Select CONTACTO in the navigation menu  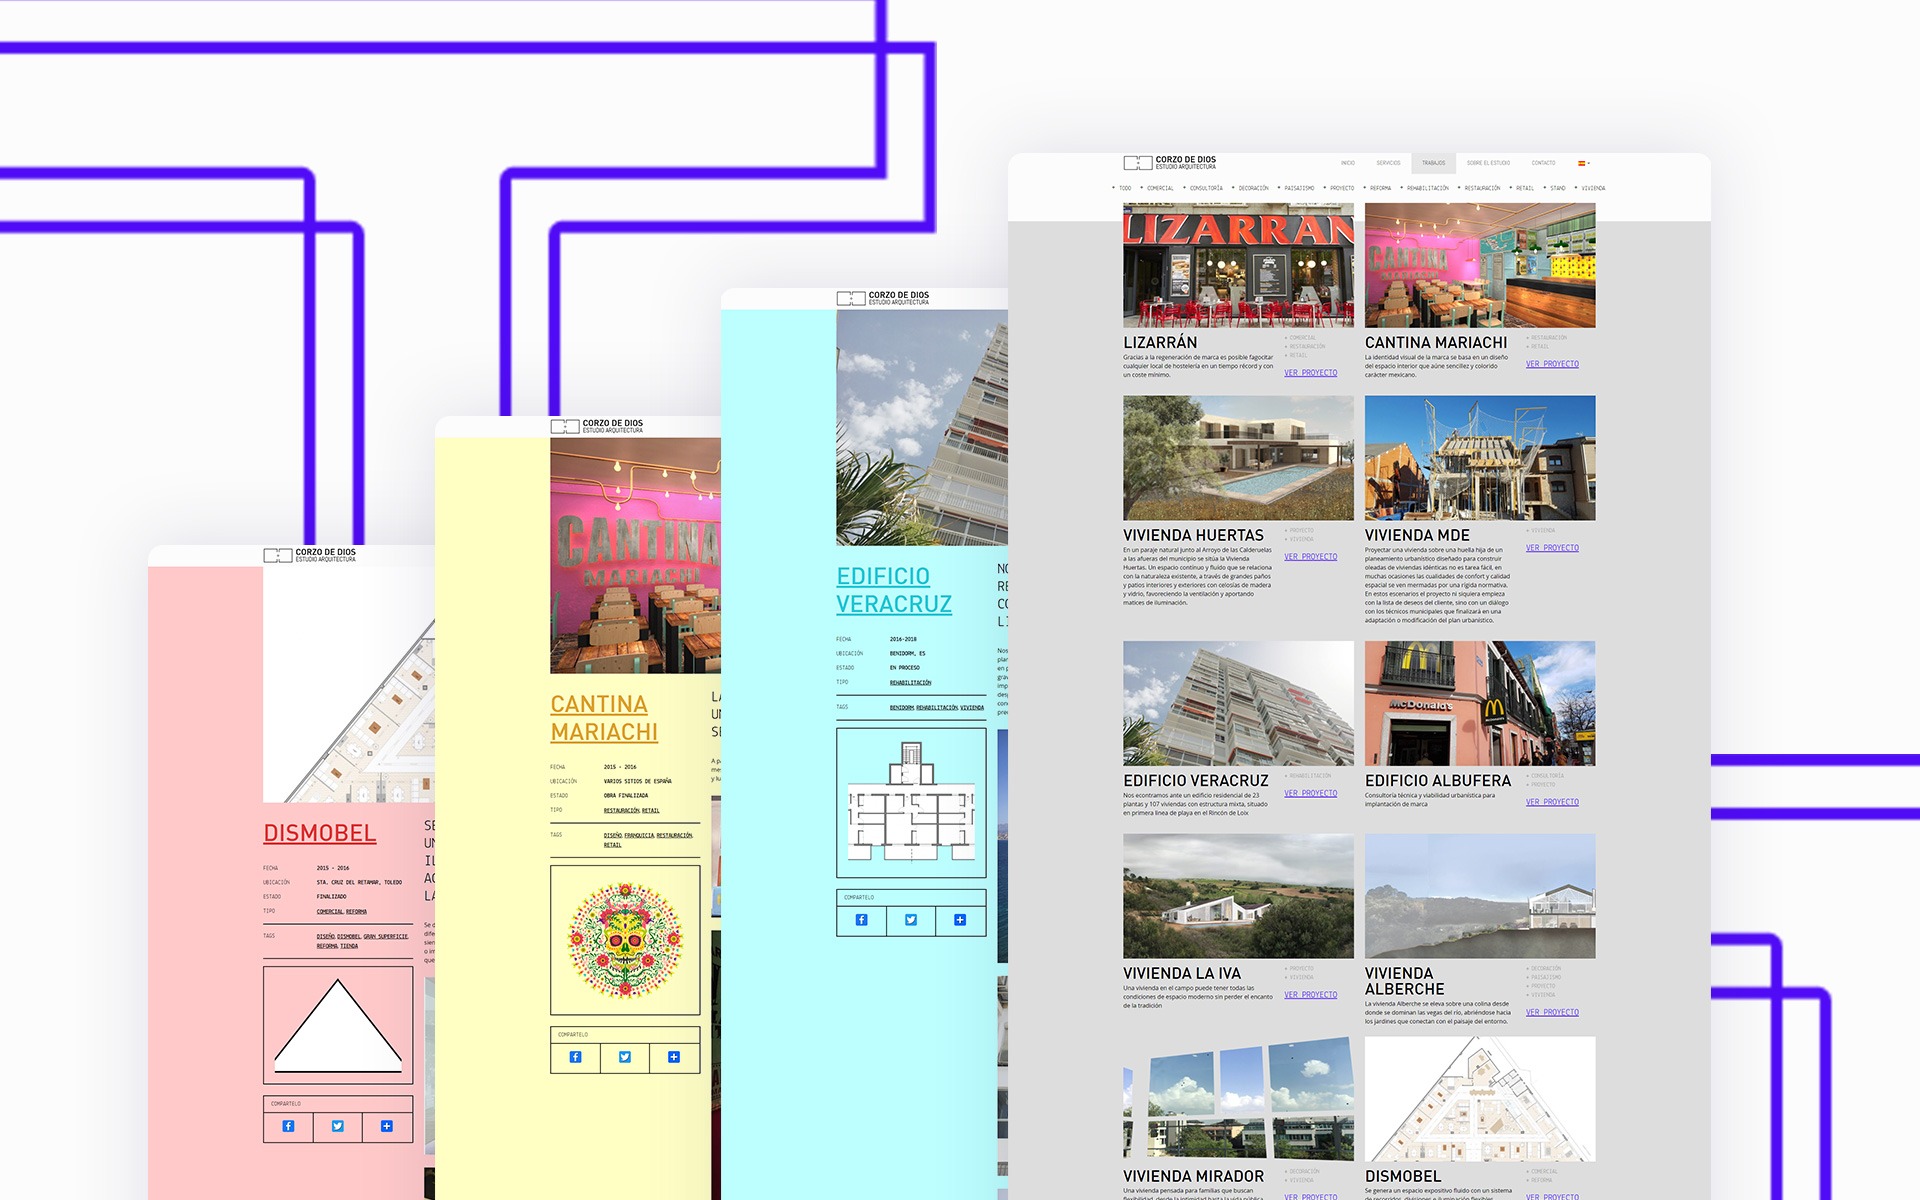pos(1543,163)
